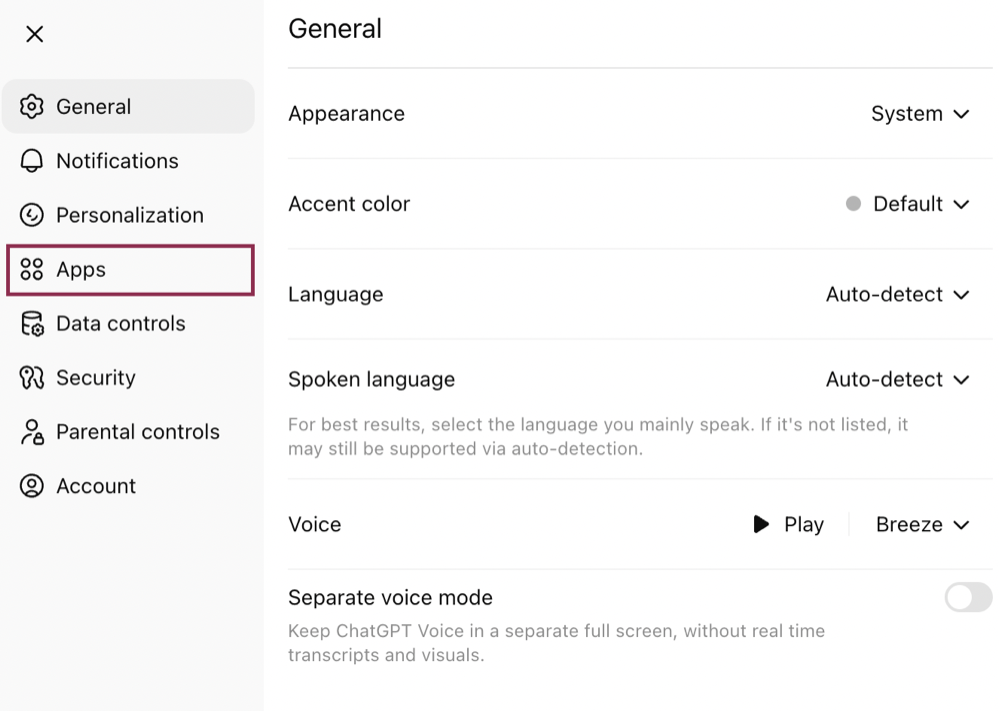This screenshot has width=999, height=711.
Task: Switch to the Notifications settings tab
Action: pyautogui.click(x=117, y=161)
